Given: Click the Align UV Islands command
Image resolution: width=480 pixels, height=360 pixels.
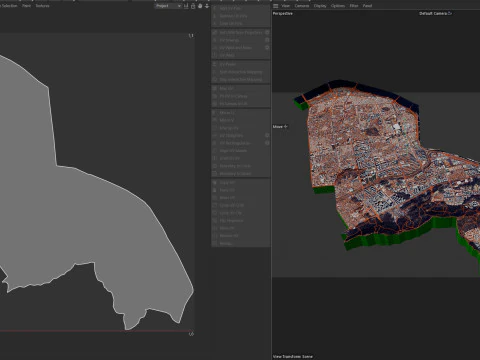Looking at the screenshot, I should (241, 151).
